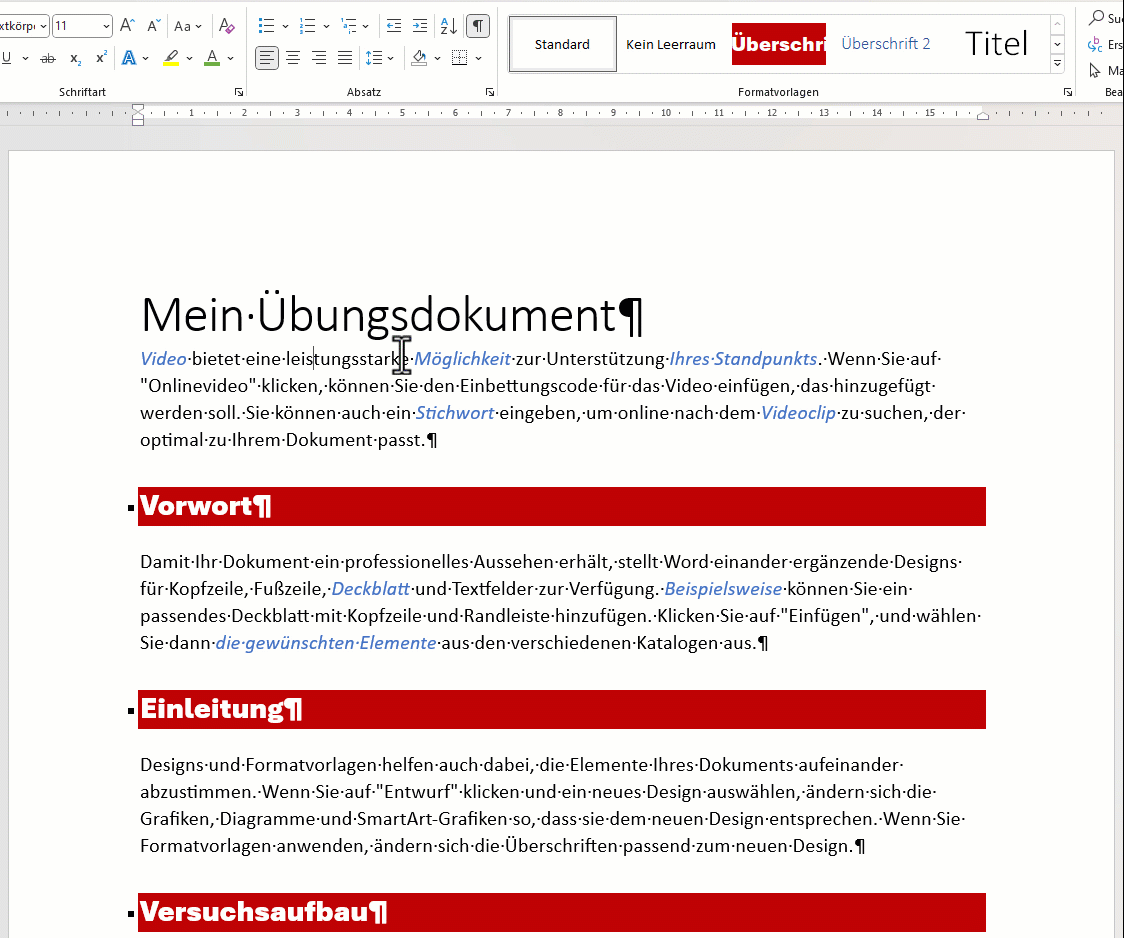Open the font size dropdown

click(x=106, y=26)
